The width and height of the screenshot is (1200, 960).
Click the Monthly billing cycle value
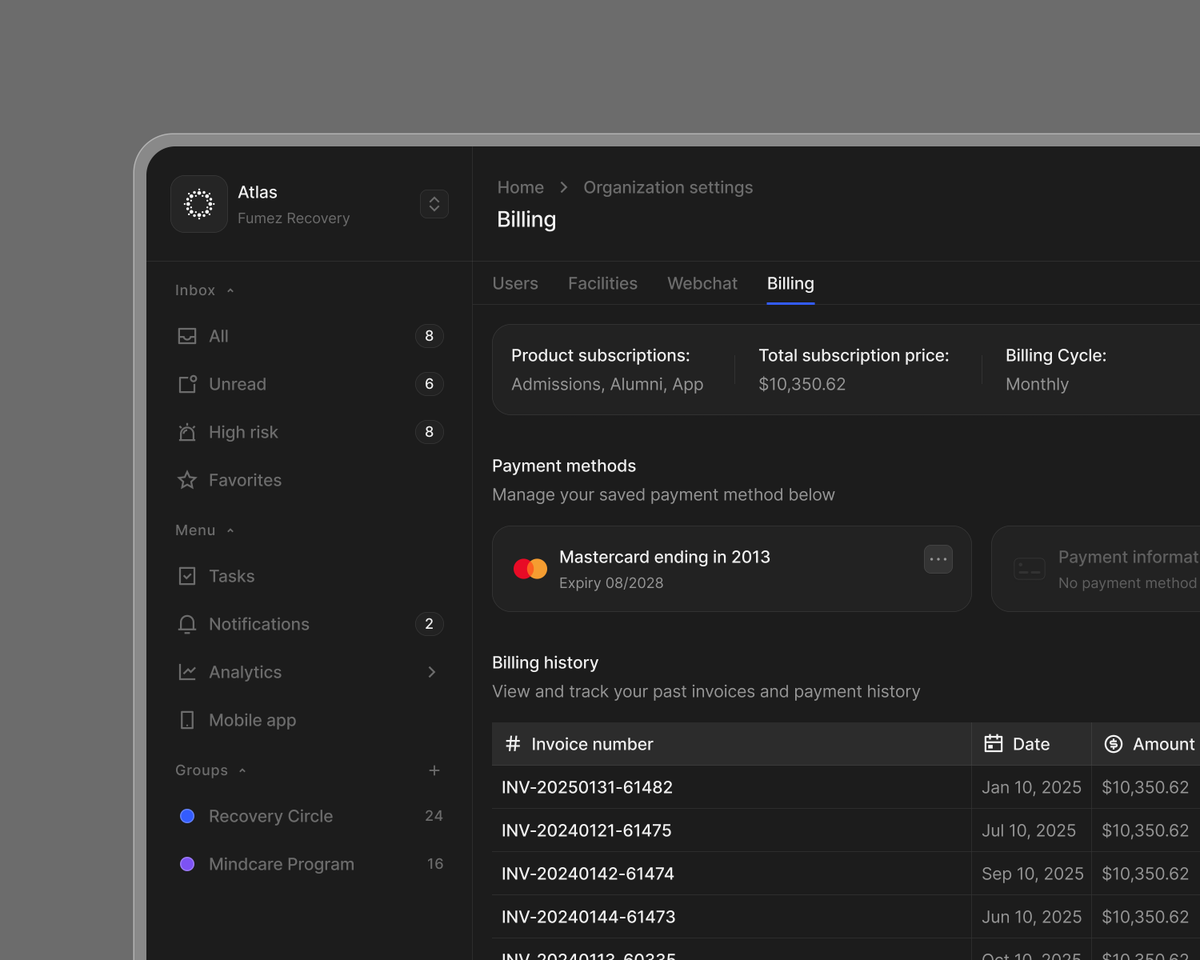coord(1037,384)
